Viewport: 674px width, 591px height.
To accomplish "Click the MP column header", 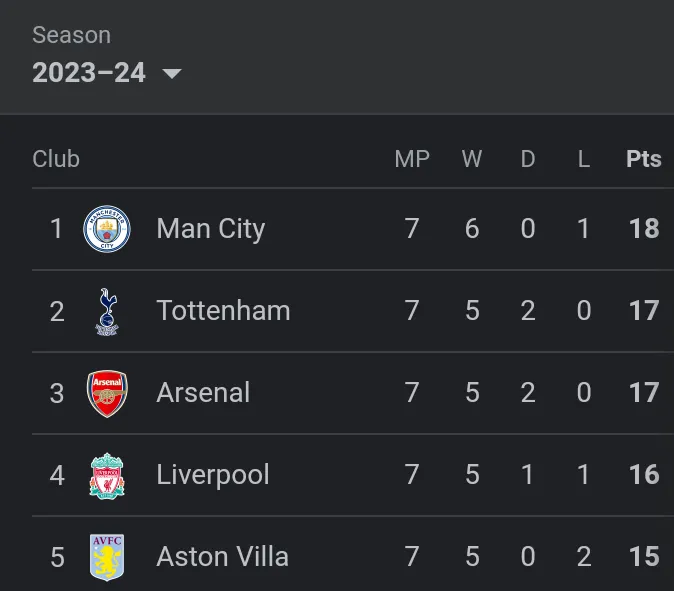I will coord(412,159).
